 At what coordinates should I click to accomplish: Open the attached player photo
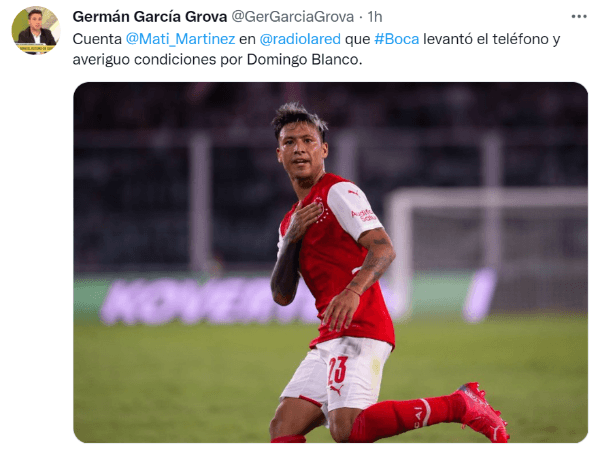330,262
